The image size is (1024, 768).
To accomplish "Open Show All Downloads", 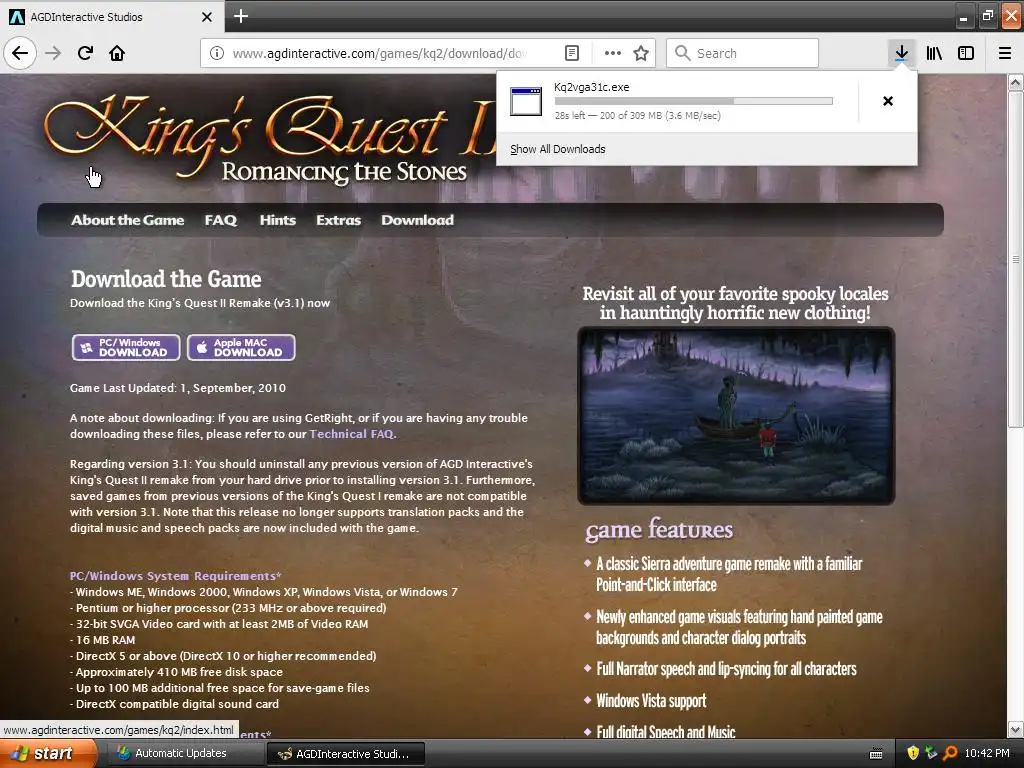I will coord(558,149).
